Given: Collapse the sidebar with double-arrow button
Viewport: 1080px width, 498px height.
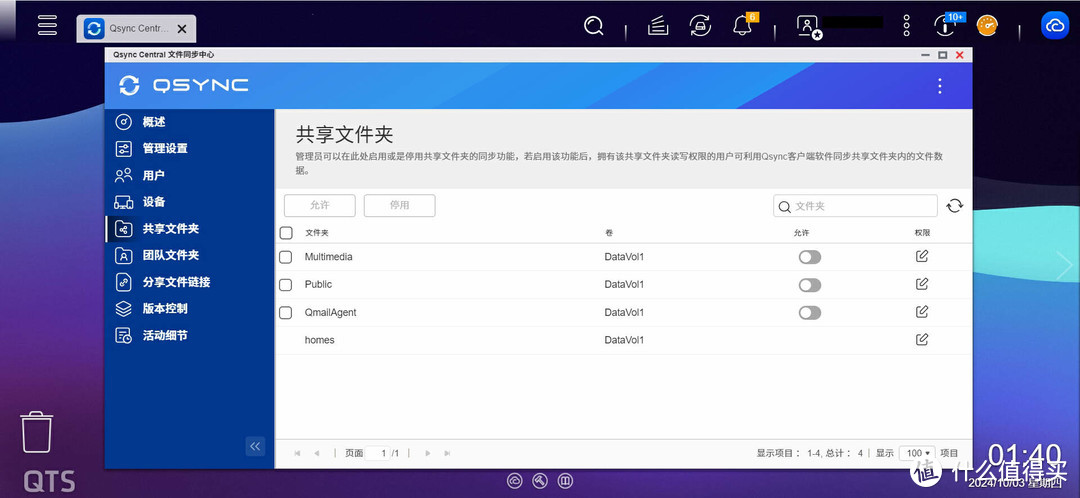Looking at the screenshot, I should click(255, 446).
